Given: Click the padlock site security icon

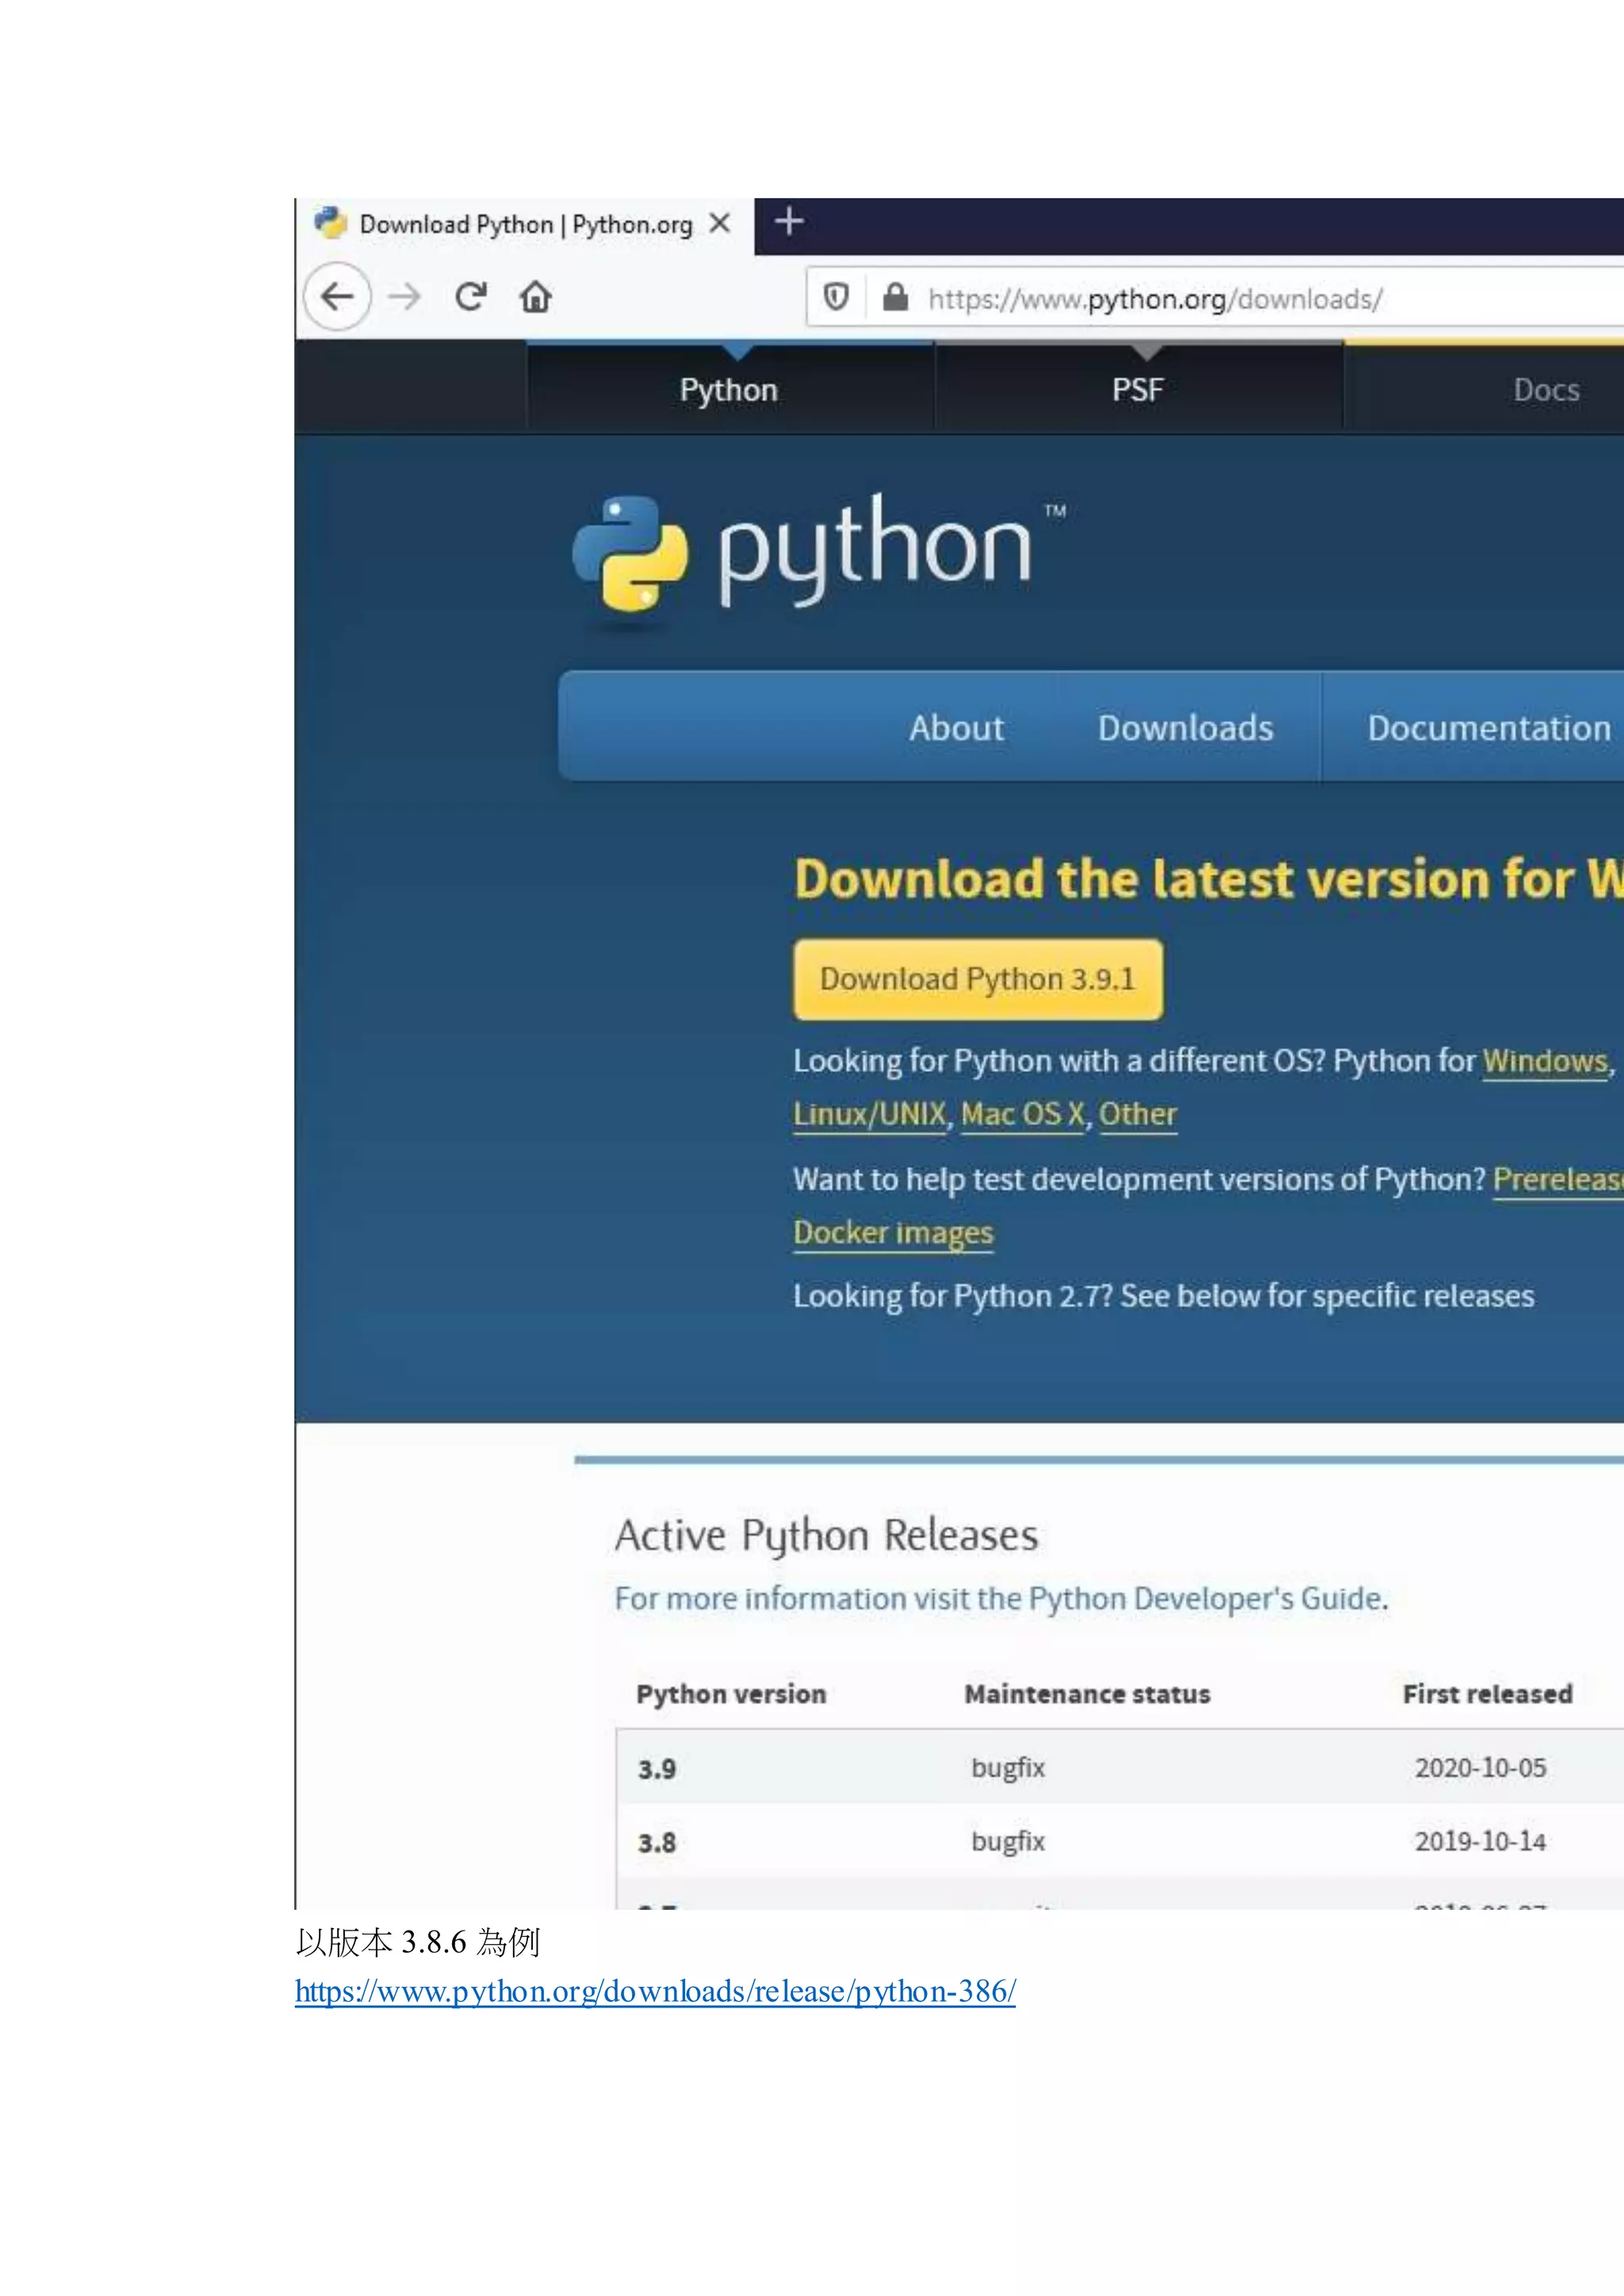Looking at the screenshot, I should pos(895,297).
